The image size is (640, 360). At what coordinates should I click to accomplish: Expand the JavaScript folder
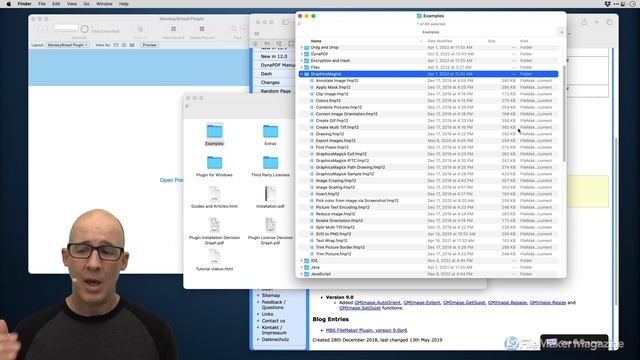[x=302, y=274]
